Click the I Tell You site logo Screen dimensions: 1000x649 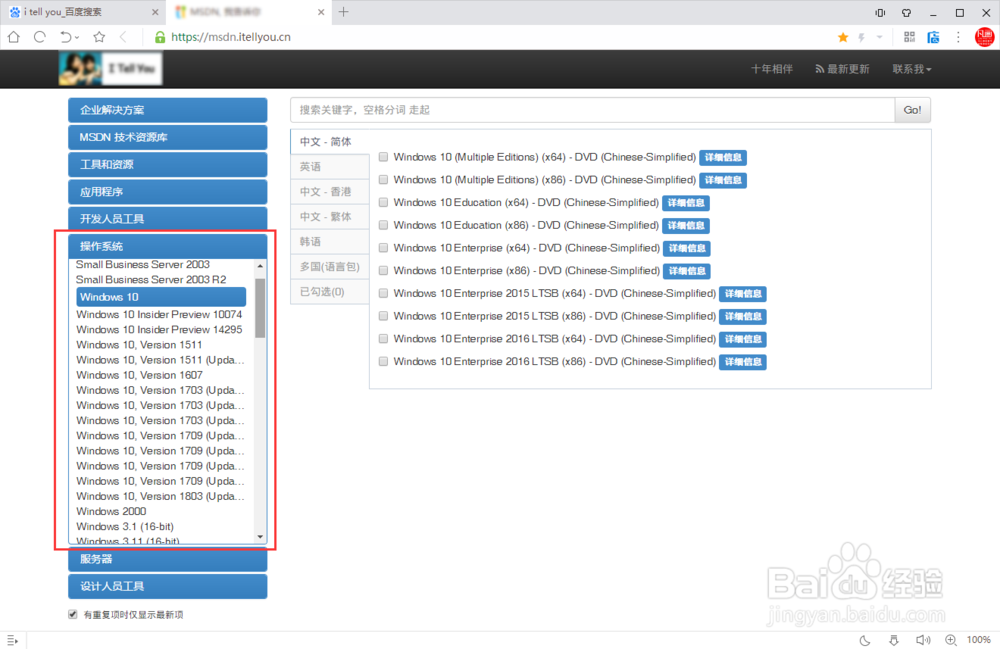coord(110,68)
